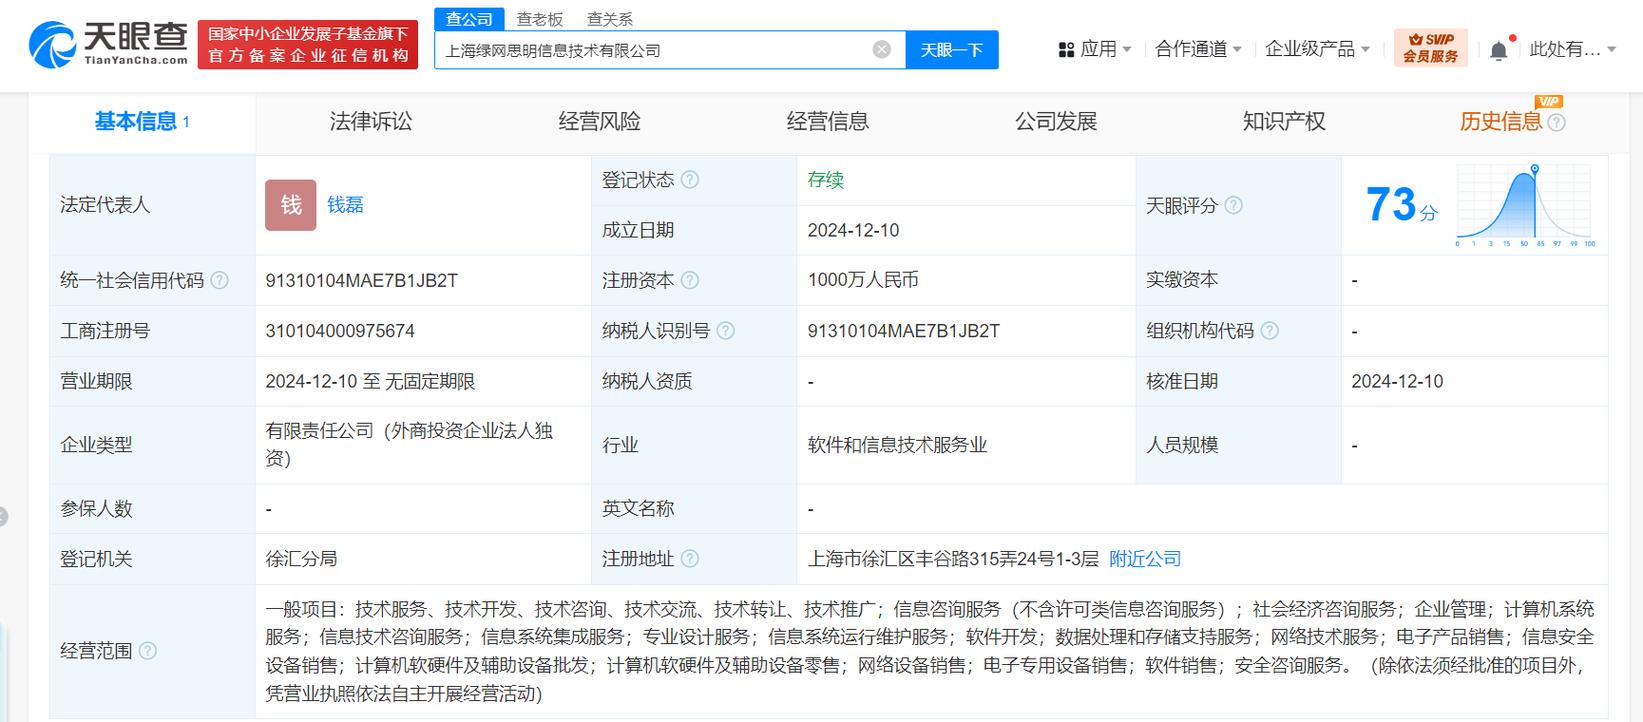Click the 核准日期 2024-12-10 value

(1397, 382)
